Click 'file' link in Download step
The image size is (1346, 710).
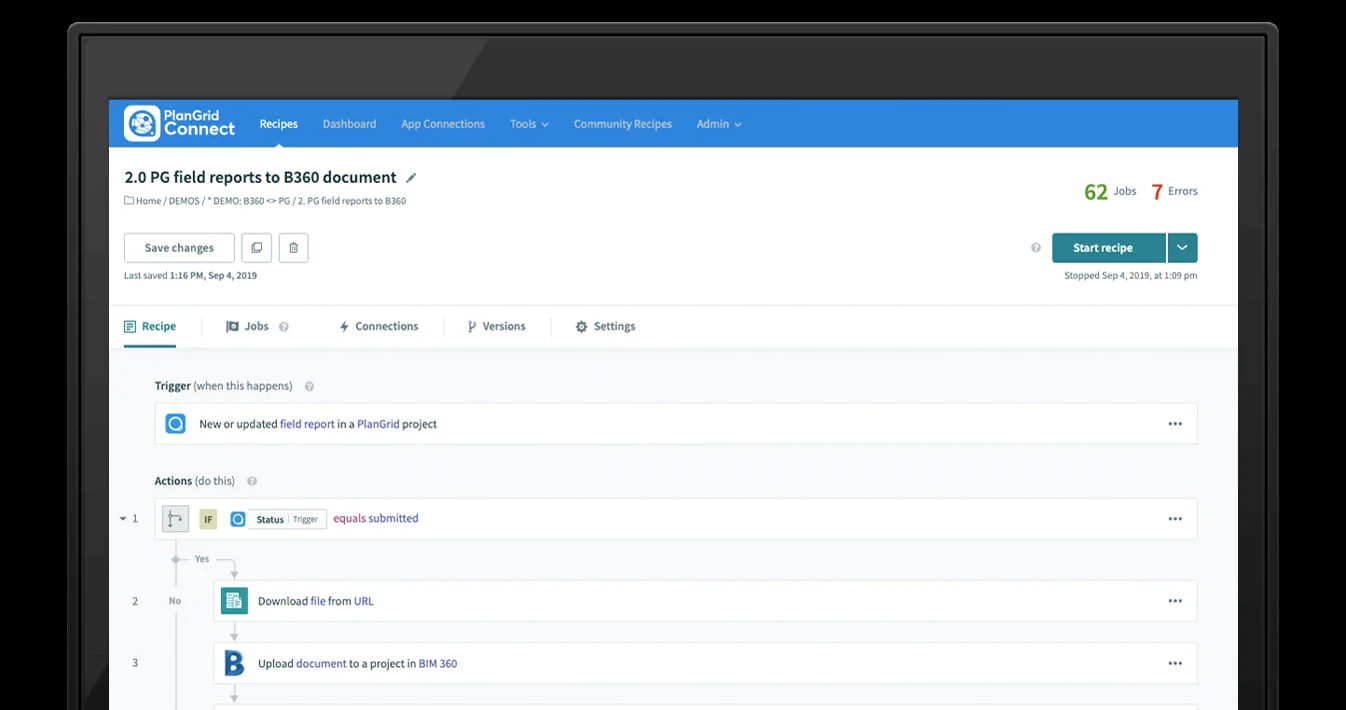click(x=317, y=602)
